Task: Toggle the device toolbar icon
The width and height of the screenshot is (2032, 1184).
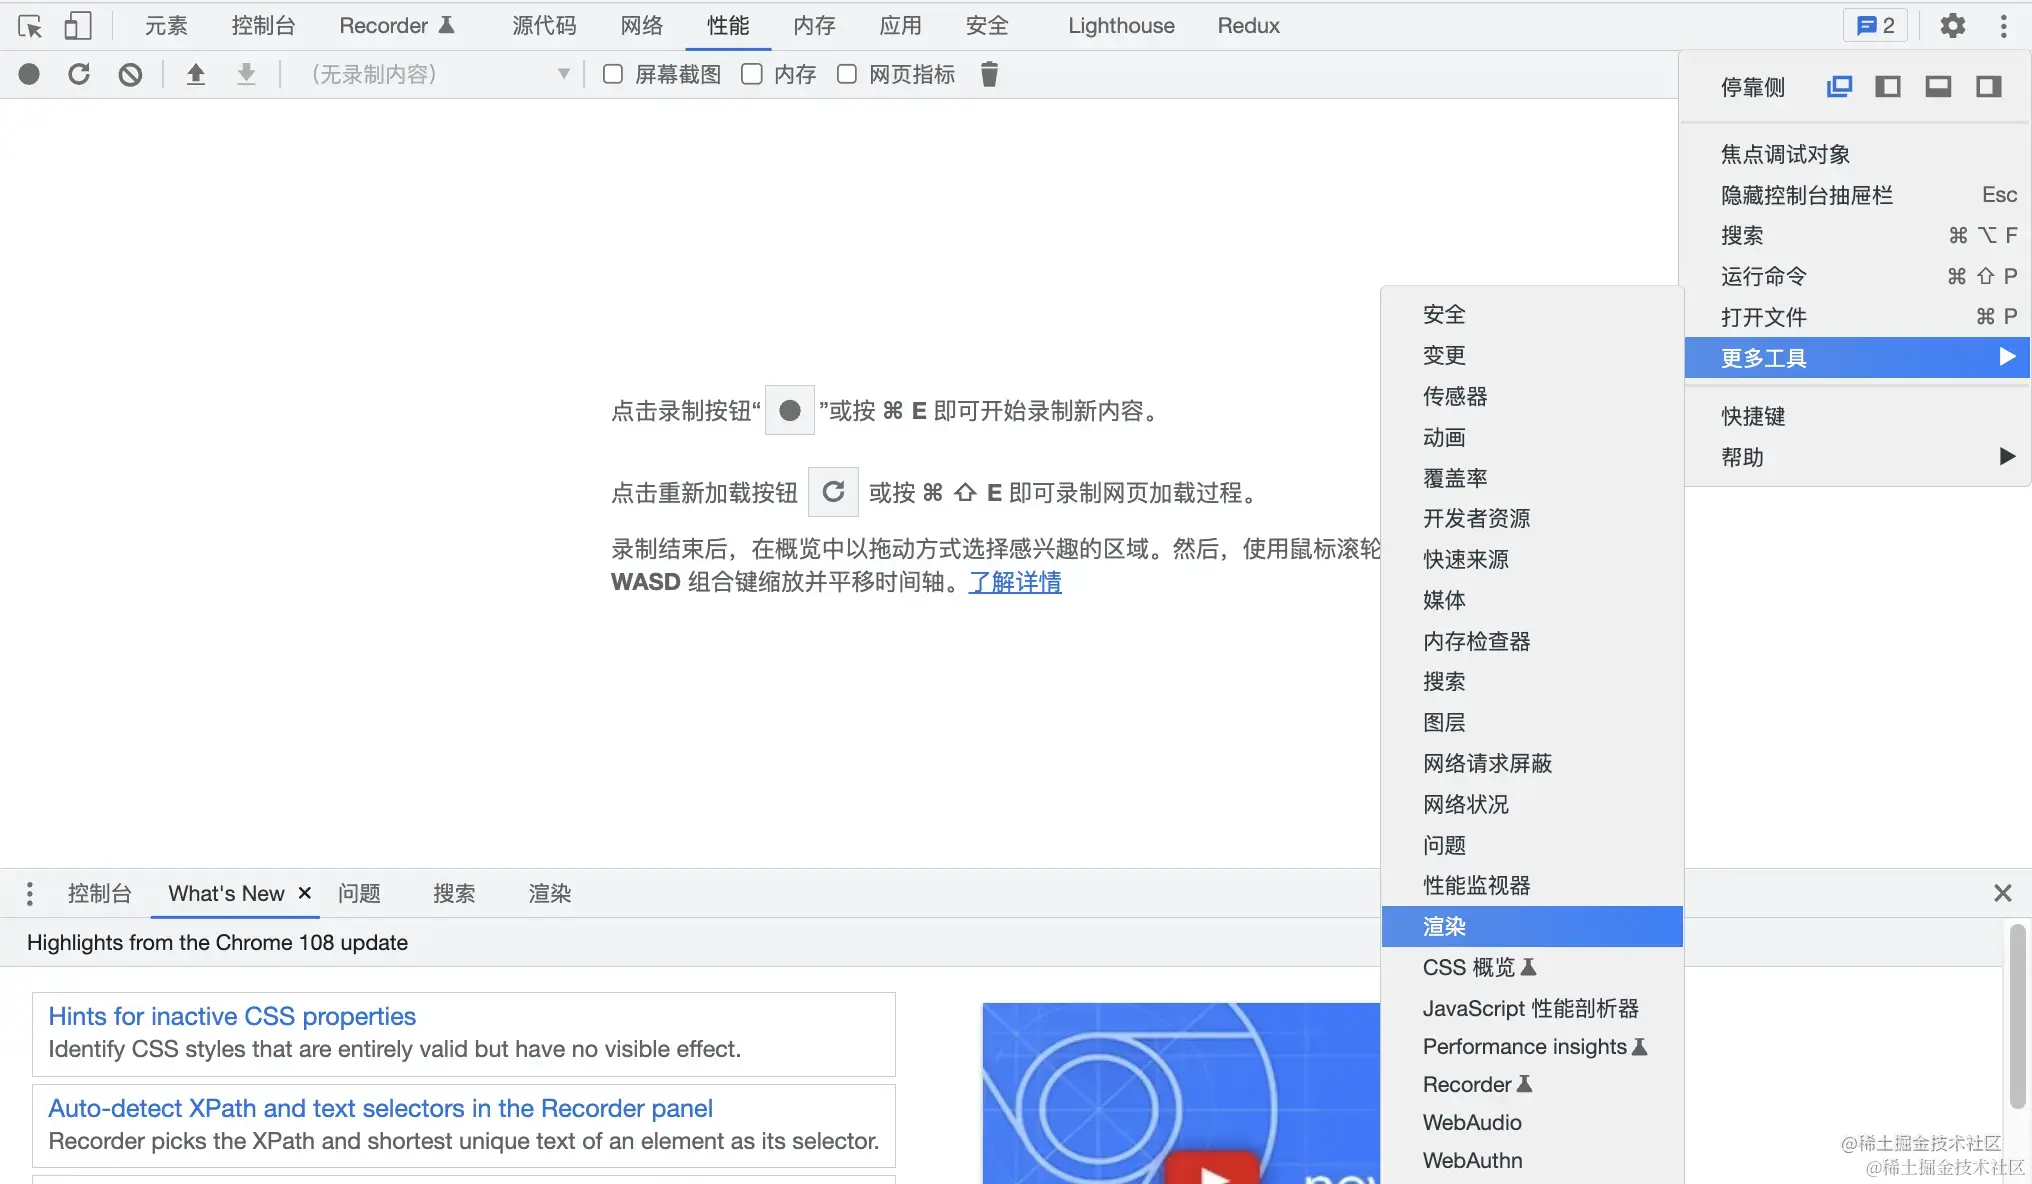Action: pyautogui.click(x=77, y=25)
